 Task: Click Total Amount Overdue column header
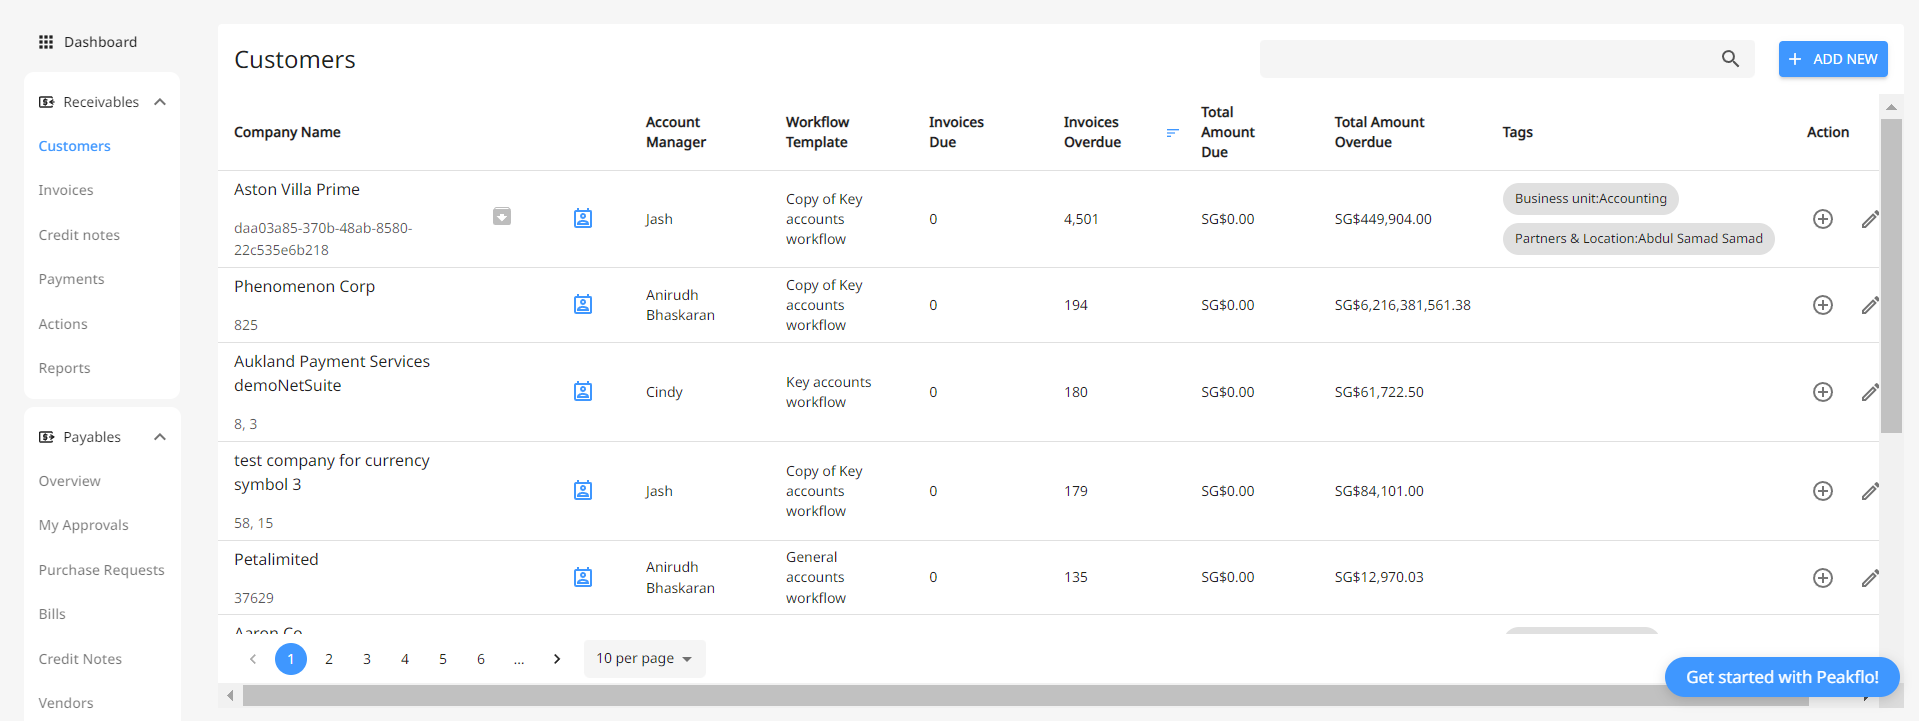tap(1379, 132)
